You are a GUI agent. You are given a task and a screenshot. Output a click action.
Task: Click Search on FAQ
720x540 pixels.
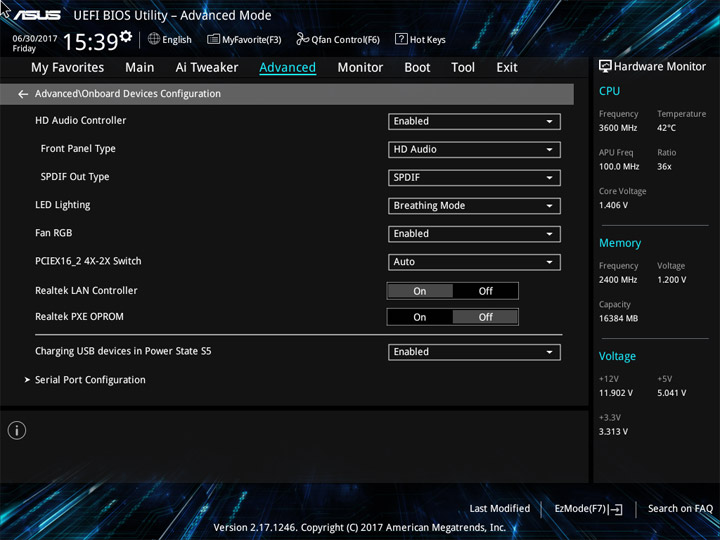680,509
